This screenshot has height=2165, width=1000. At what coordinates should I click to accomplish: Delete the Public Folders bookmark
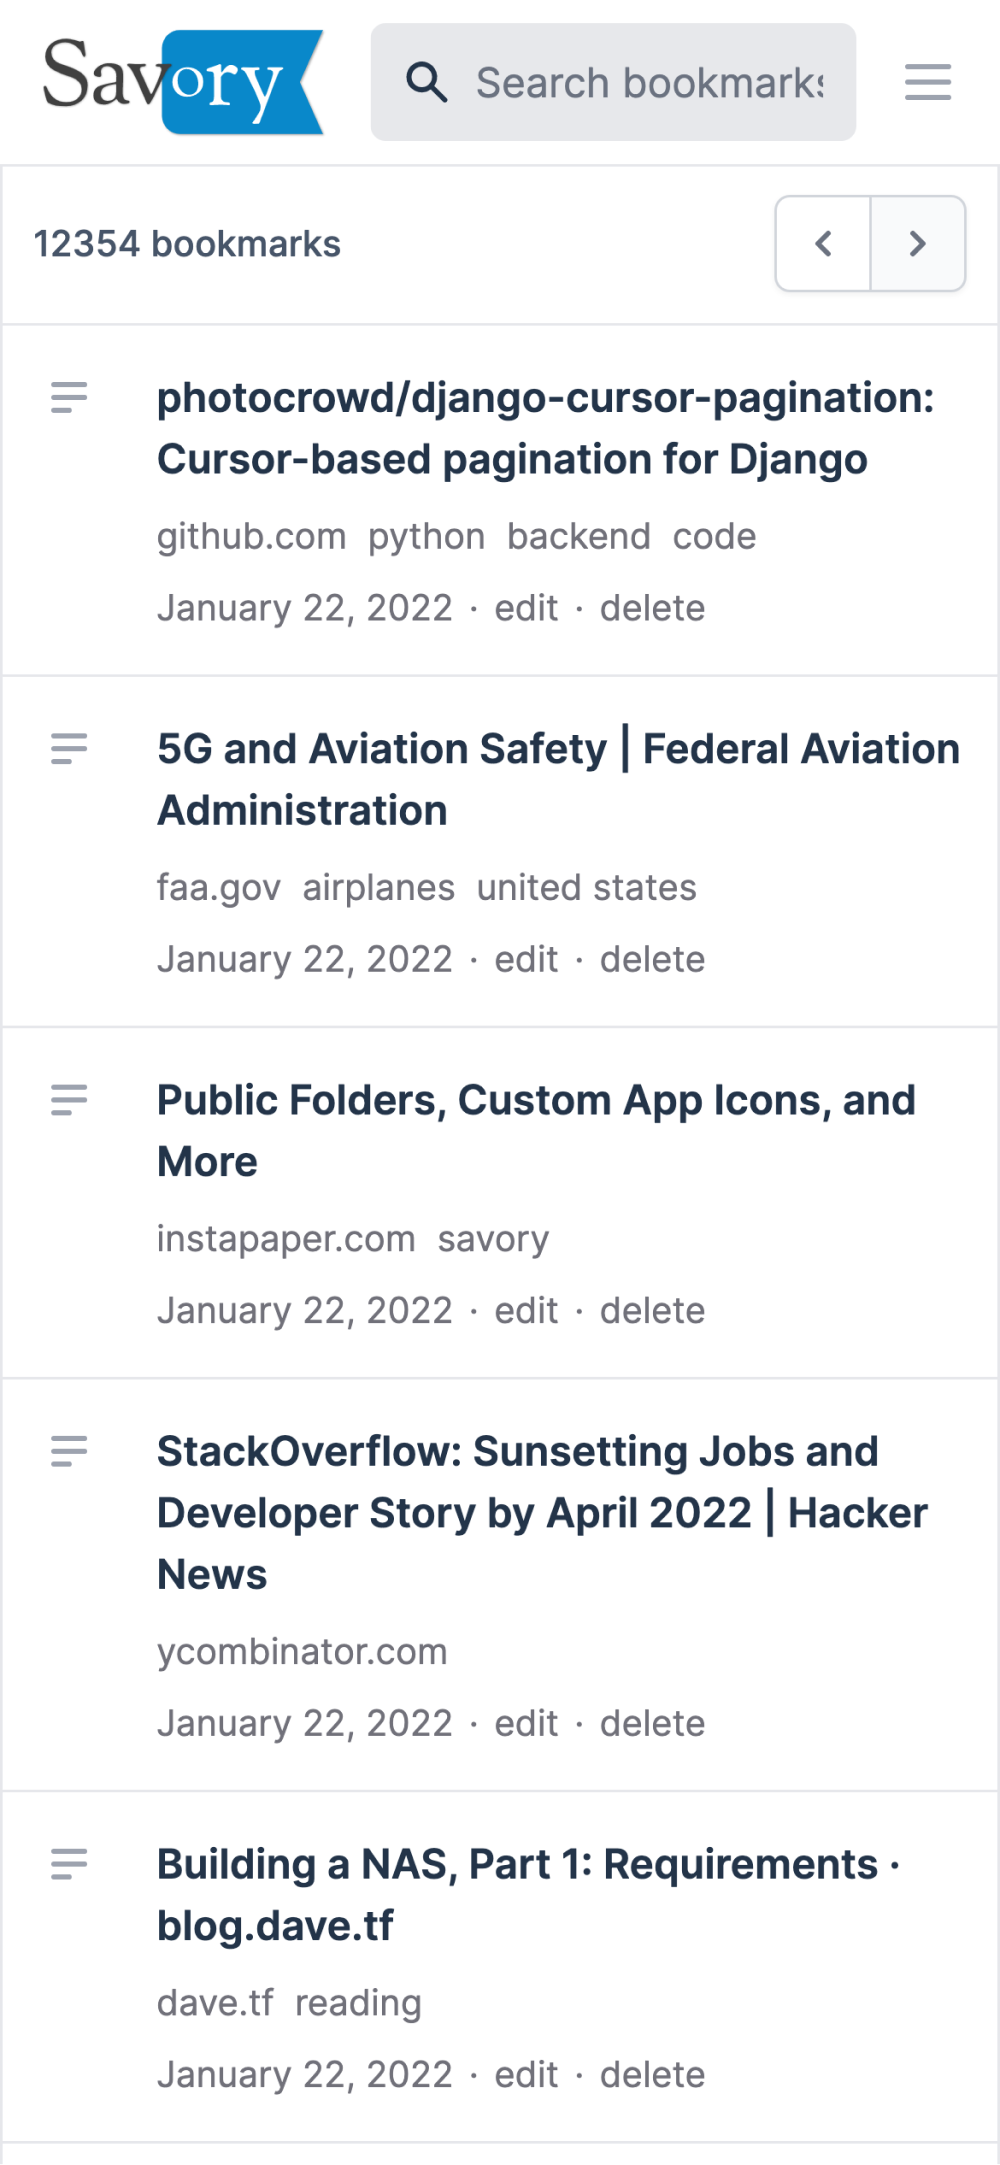pos(652,1310)
